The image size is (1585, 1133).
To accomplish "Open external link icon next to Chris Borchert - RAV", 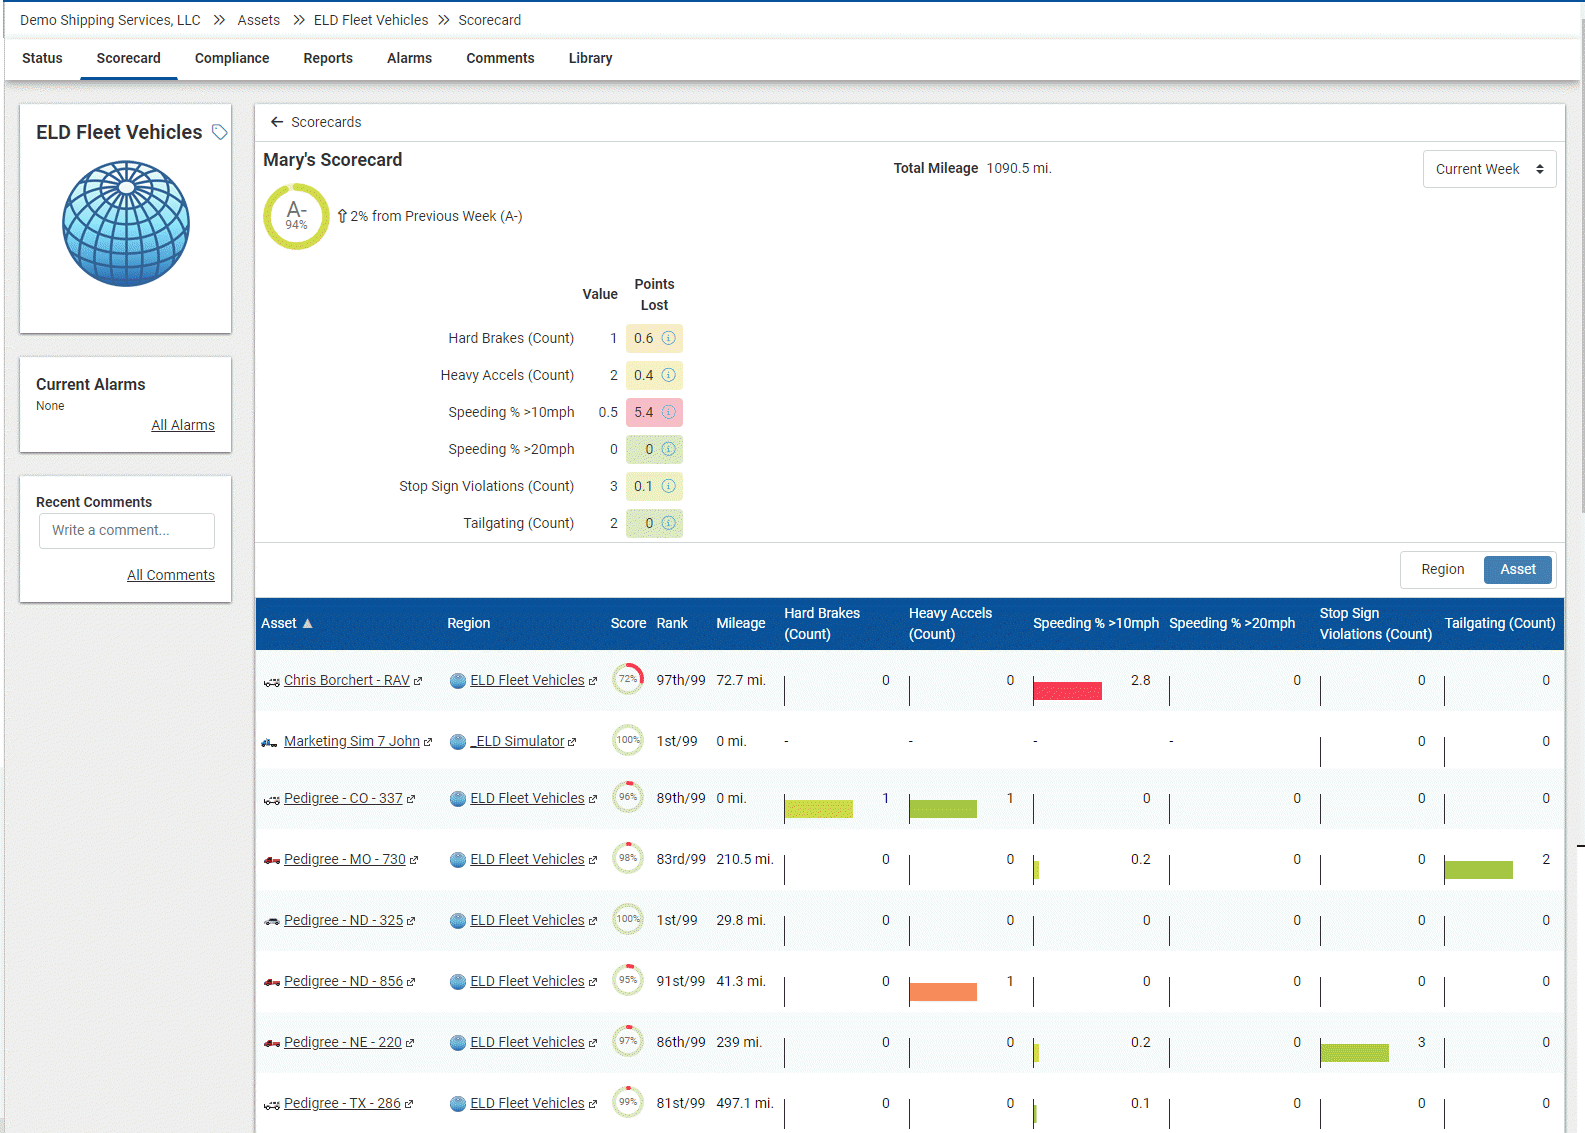I will pyautogui.click(x=418, y=681).
